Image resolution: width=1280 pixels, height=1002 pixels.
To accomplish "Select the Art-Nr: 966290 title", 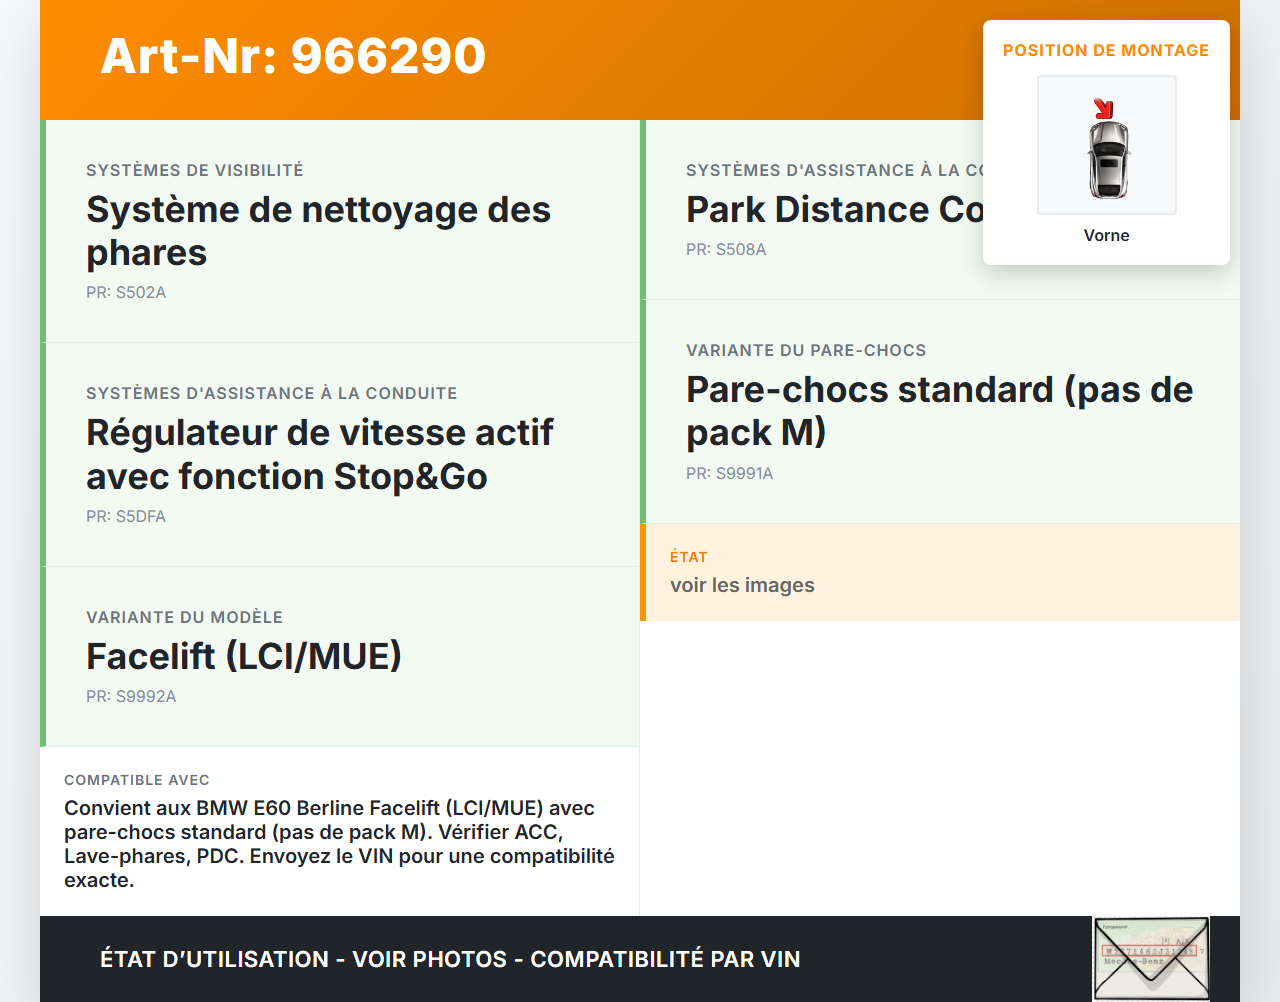I will 292,57.
